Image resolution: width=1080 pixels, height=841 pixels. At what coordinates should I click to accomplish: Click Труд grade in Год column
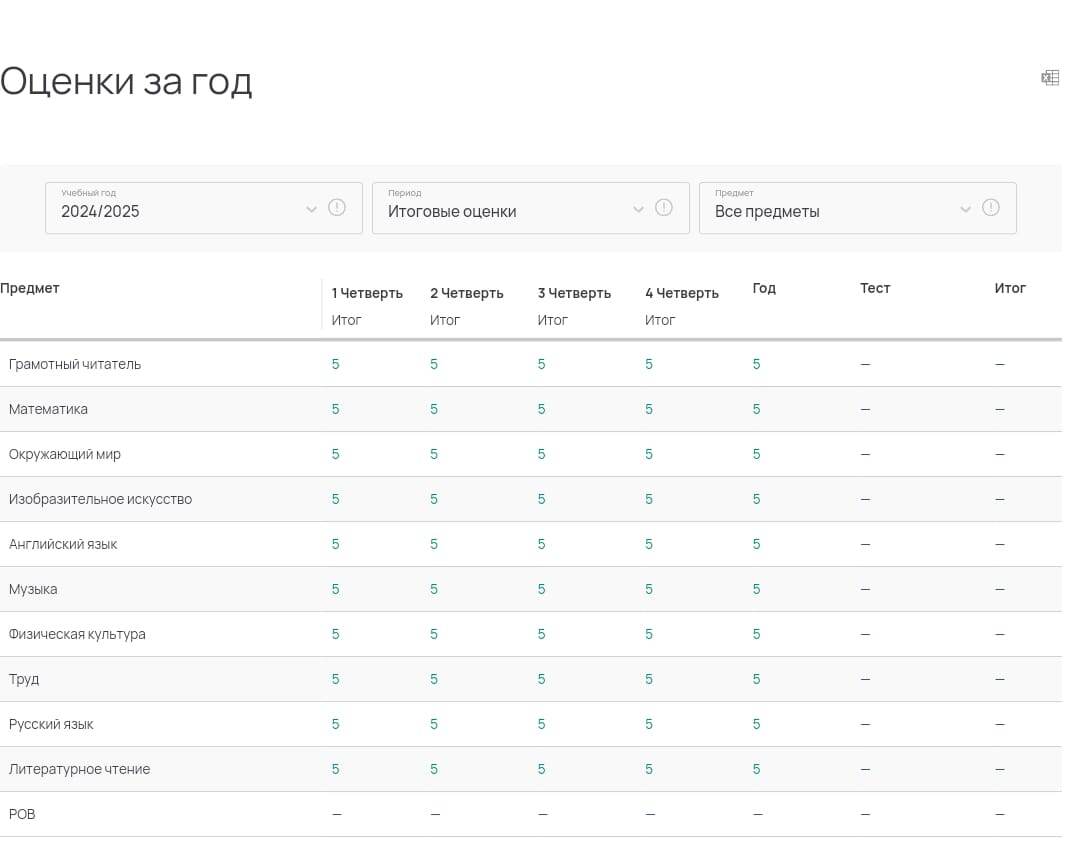click(x=757, y=679)
